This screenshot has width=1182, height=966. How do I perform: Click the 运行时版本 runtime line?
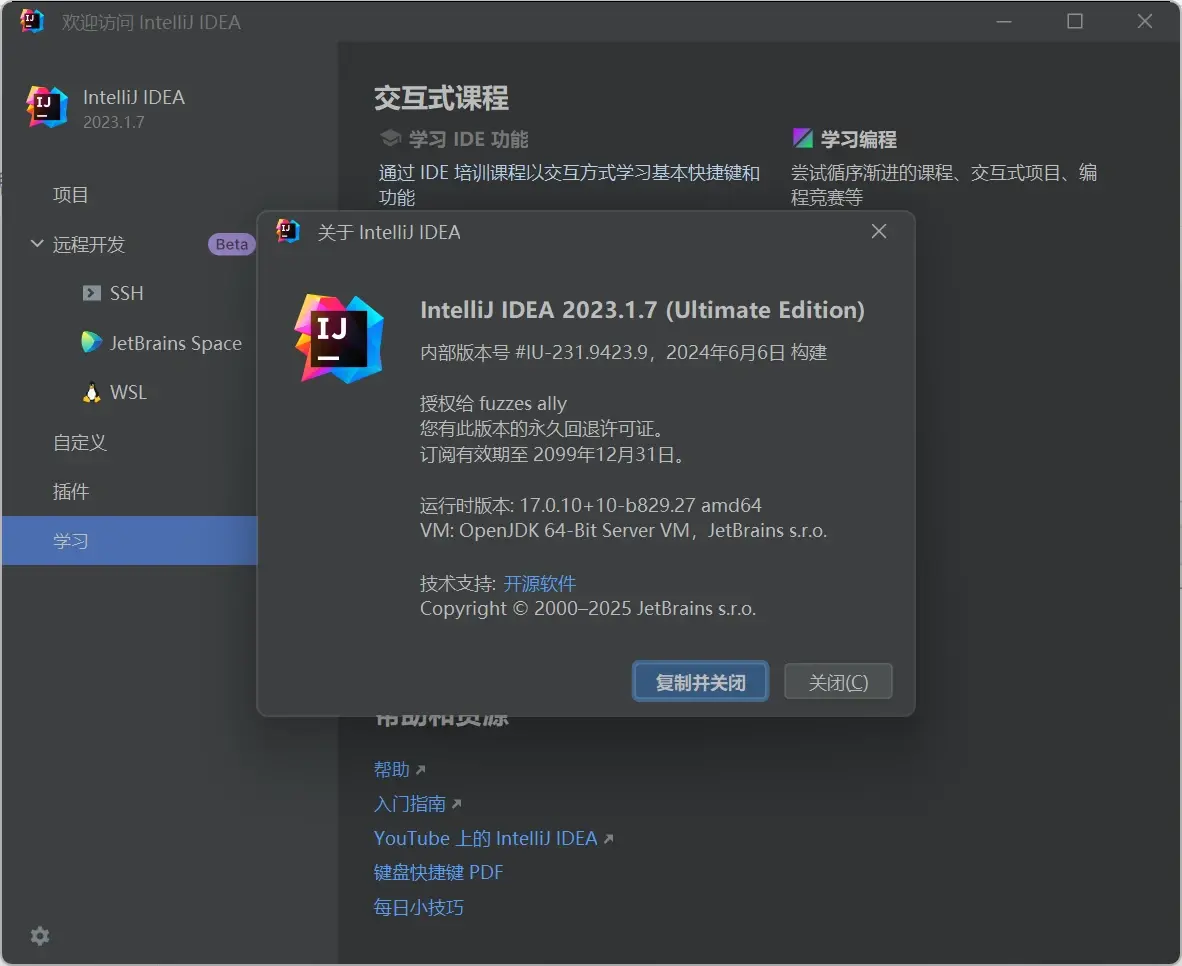pos(590,504)
